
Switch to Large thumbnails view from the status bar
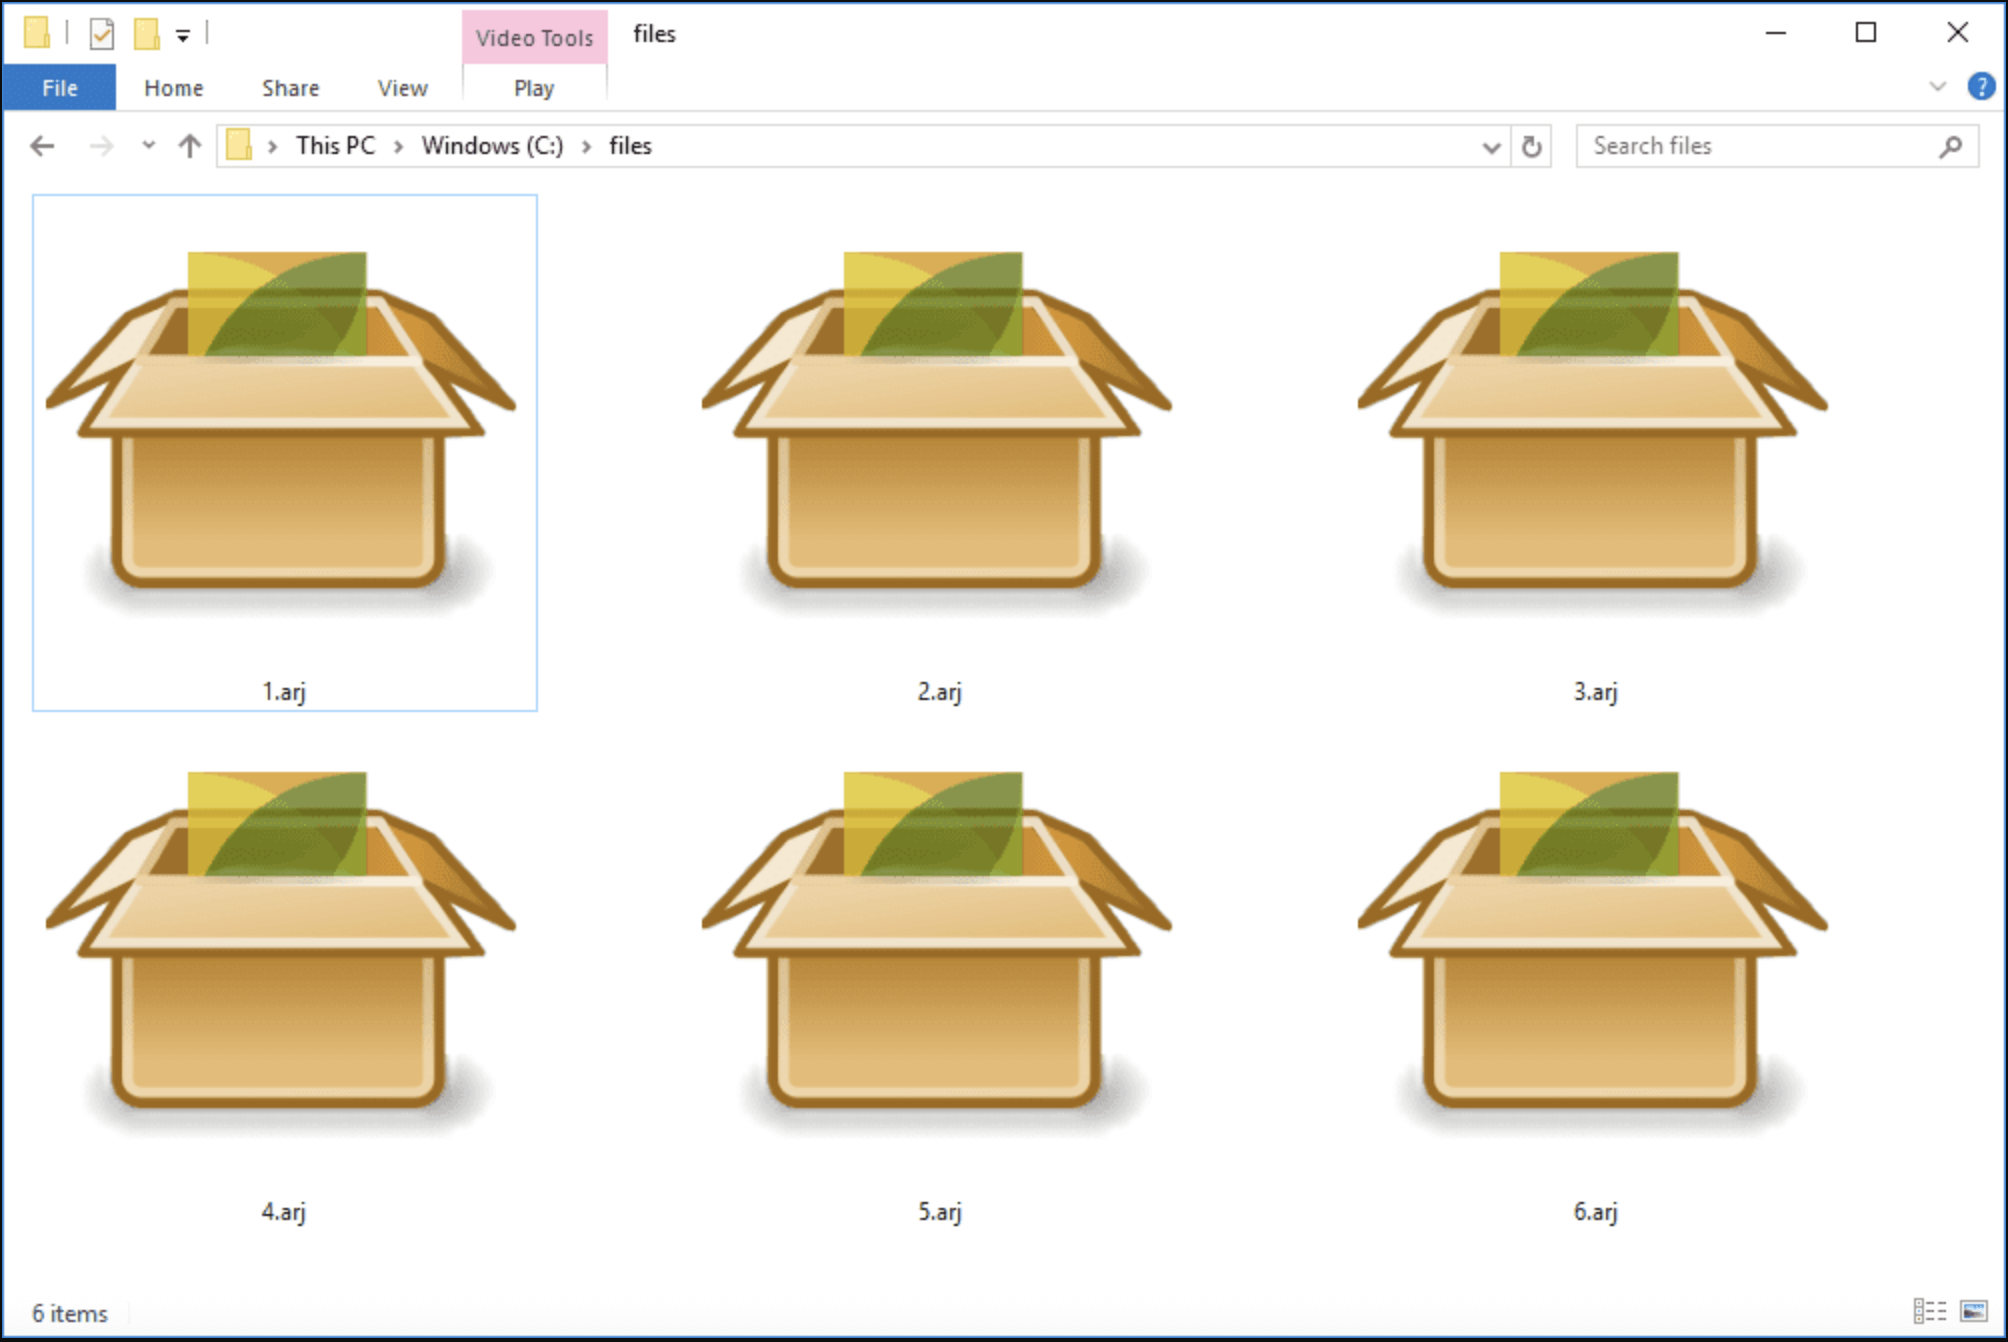pos(1975,1313)
